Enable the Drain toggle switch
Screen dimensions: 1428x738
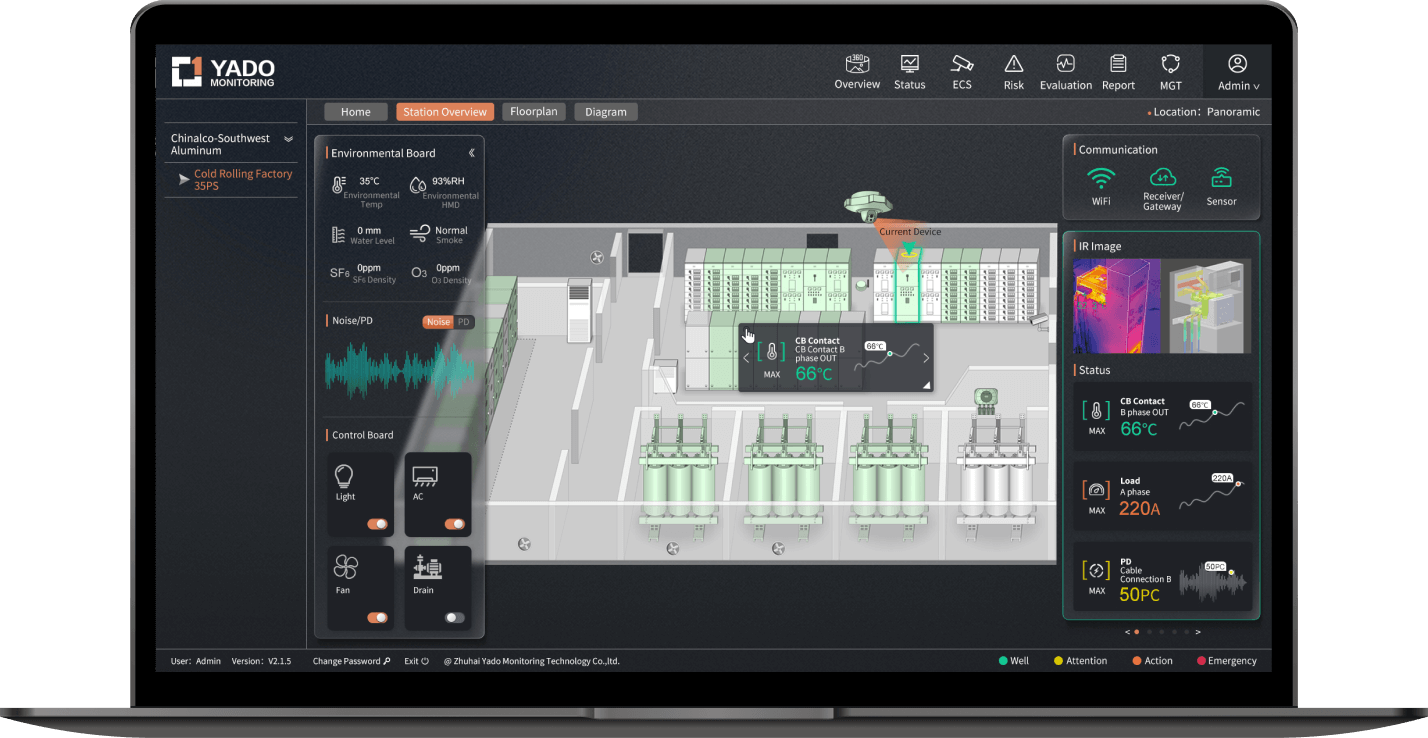coord(454,618)
